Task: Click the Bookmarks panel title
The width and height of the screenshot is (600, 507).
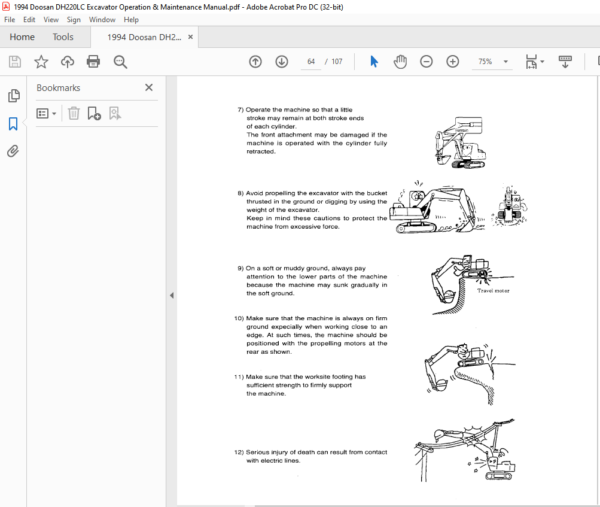Action: (x=58, y=88)
